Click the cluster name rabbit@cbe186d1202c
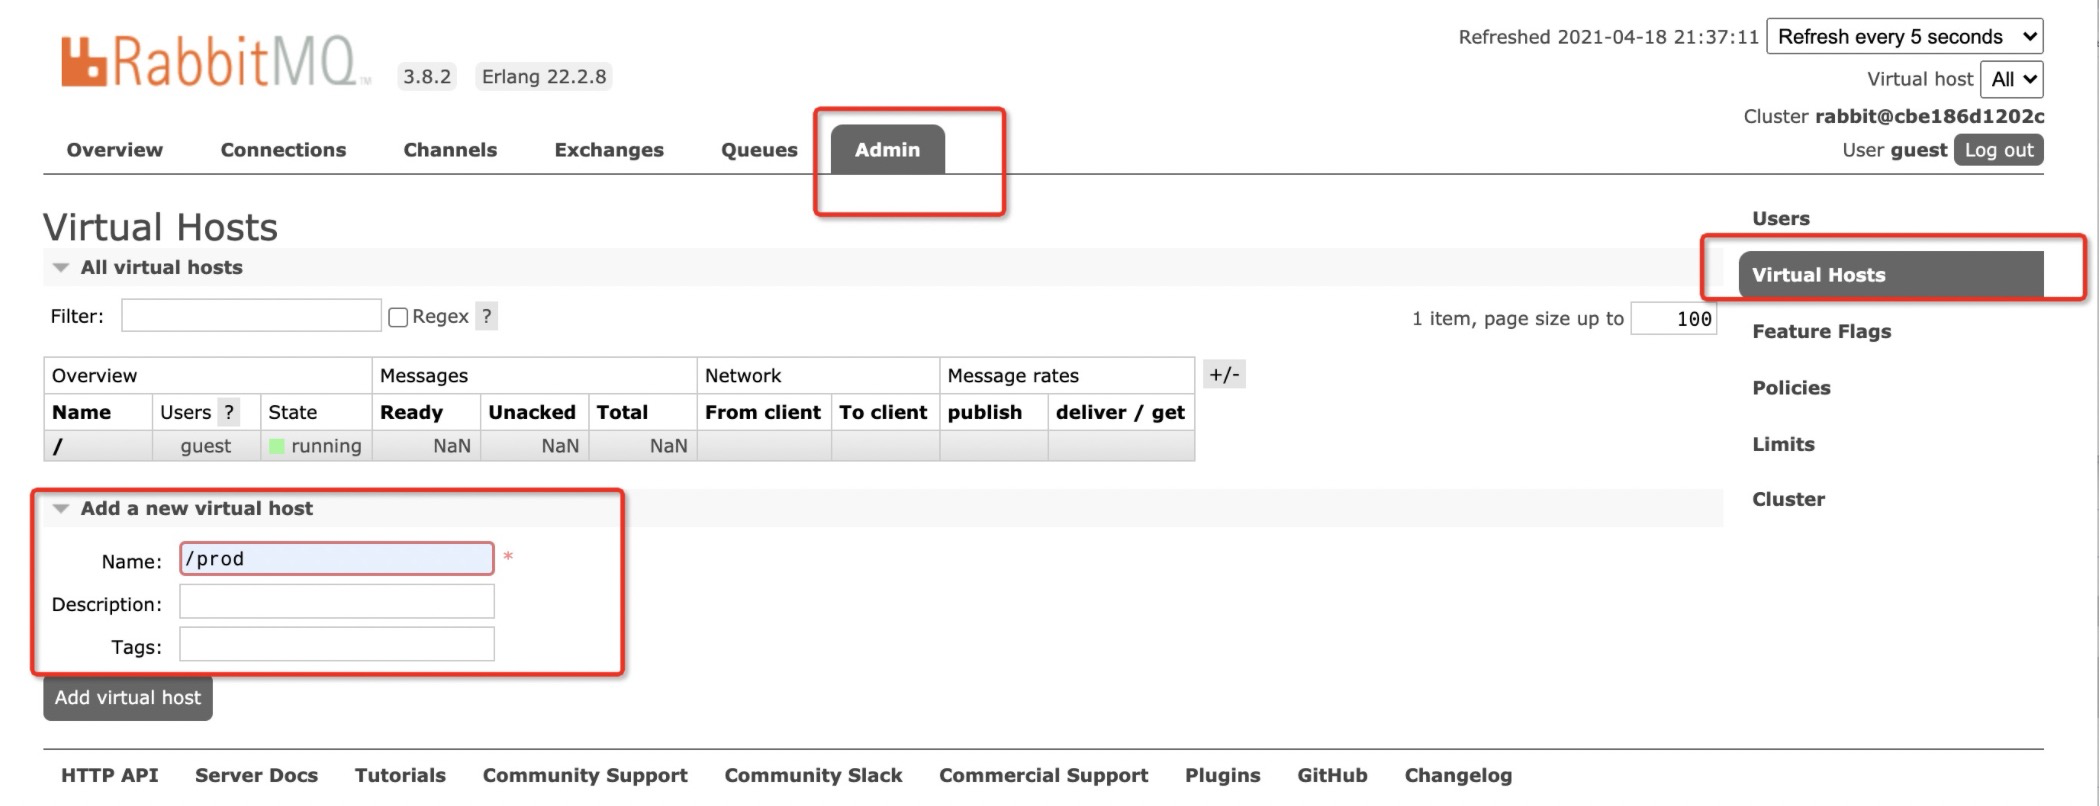2100x806 pixels. 1930,116
